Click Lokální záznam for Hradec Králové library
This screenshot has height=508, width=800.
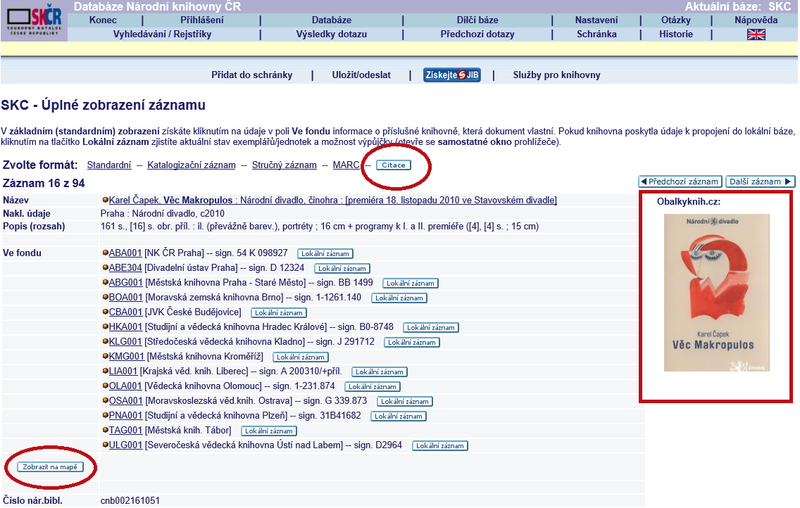point(431,327)
